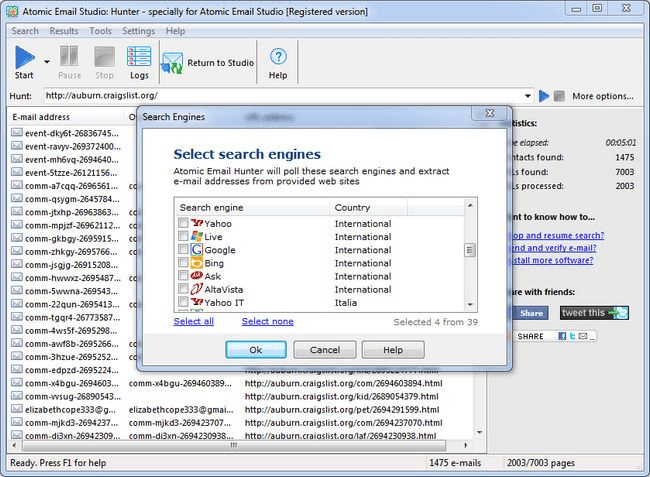This screenshot has width=650, height=477.
Task: Click the Search engine column header
Action: click(x=252, y=207)
